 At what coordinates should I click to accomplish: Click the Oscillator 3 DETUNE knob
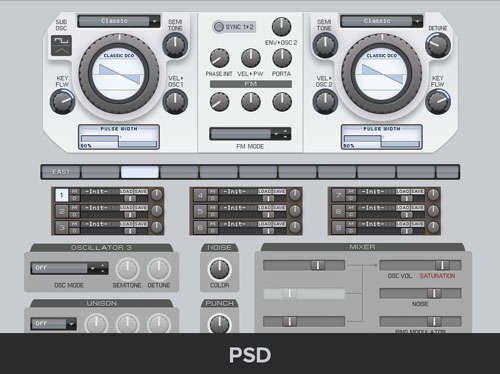coord(159,269)
